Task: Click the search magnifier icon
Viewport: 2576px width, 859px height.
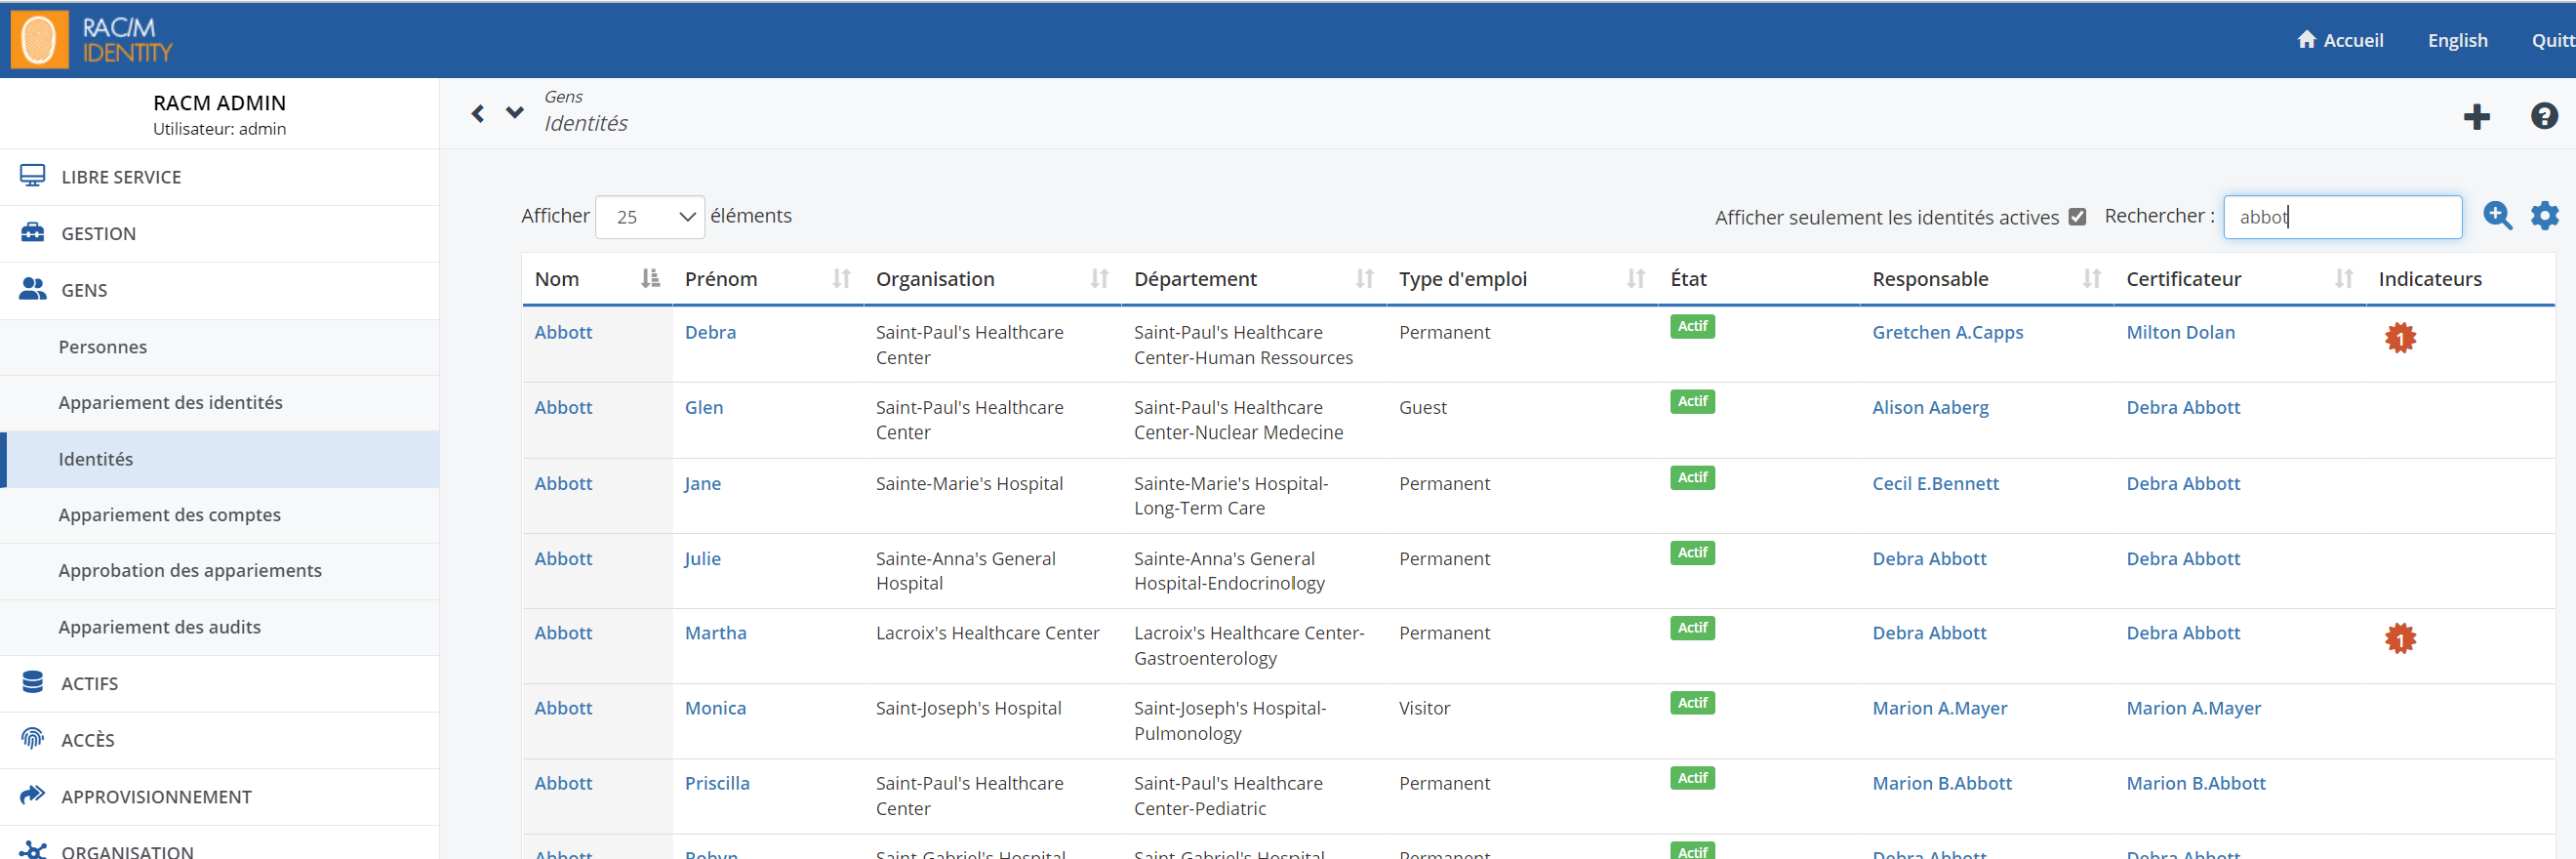Action: (2497, 216)
